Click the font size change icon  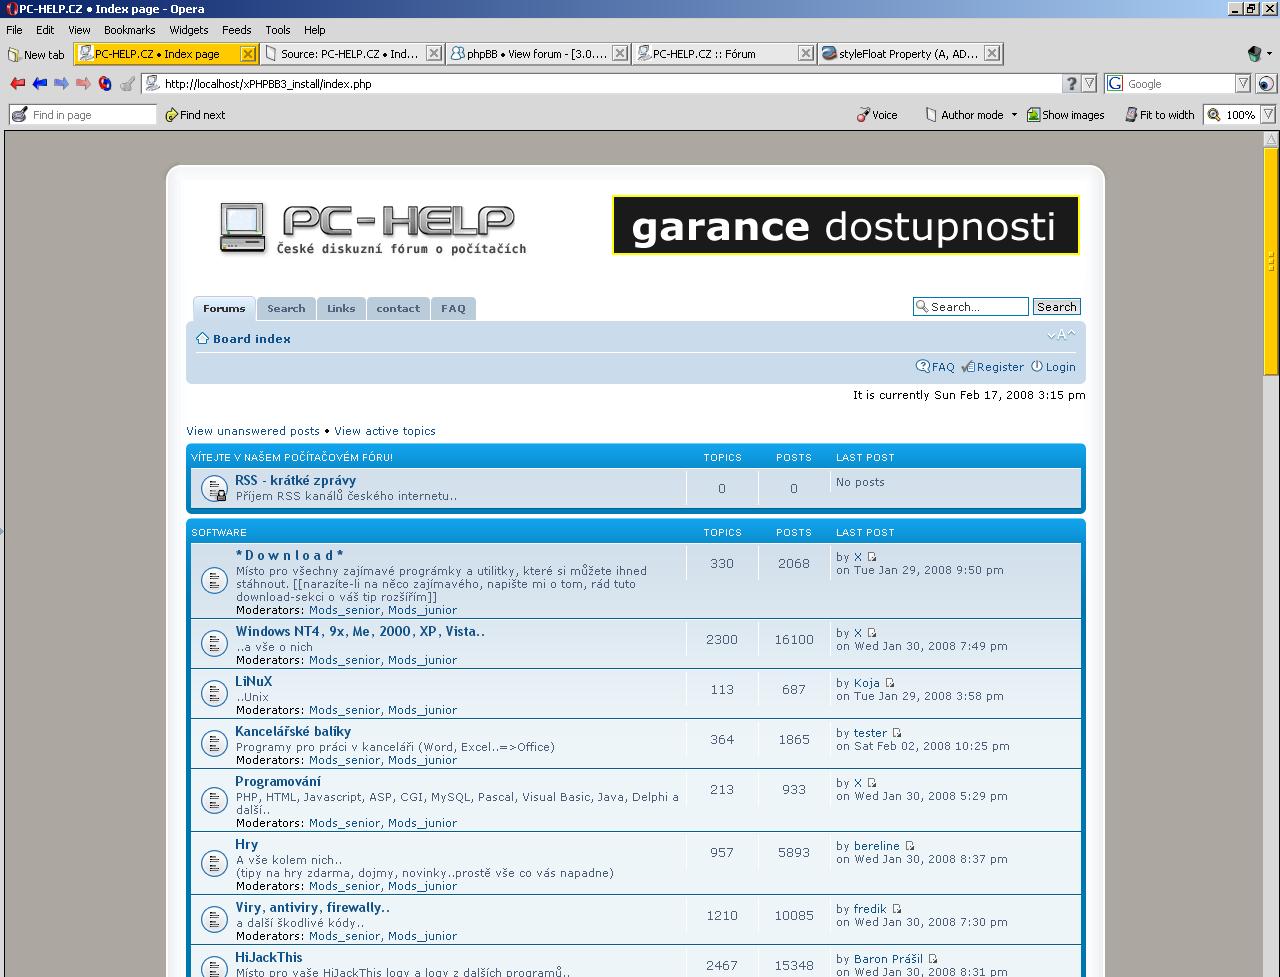tap(1061, 336)
